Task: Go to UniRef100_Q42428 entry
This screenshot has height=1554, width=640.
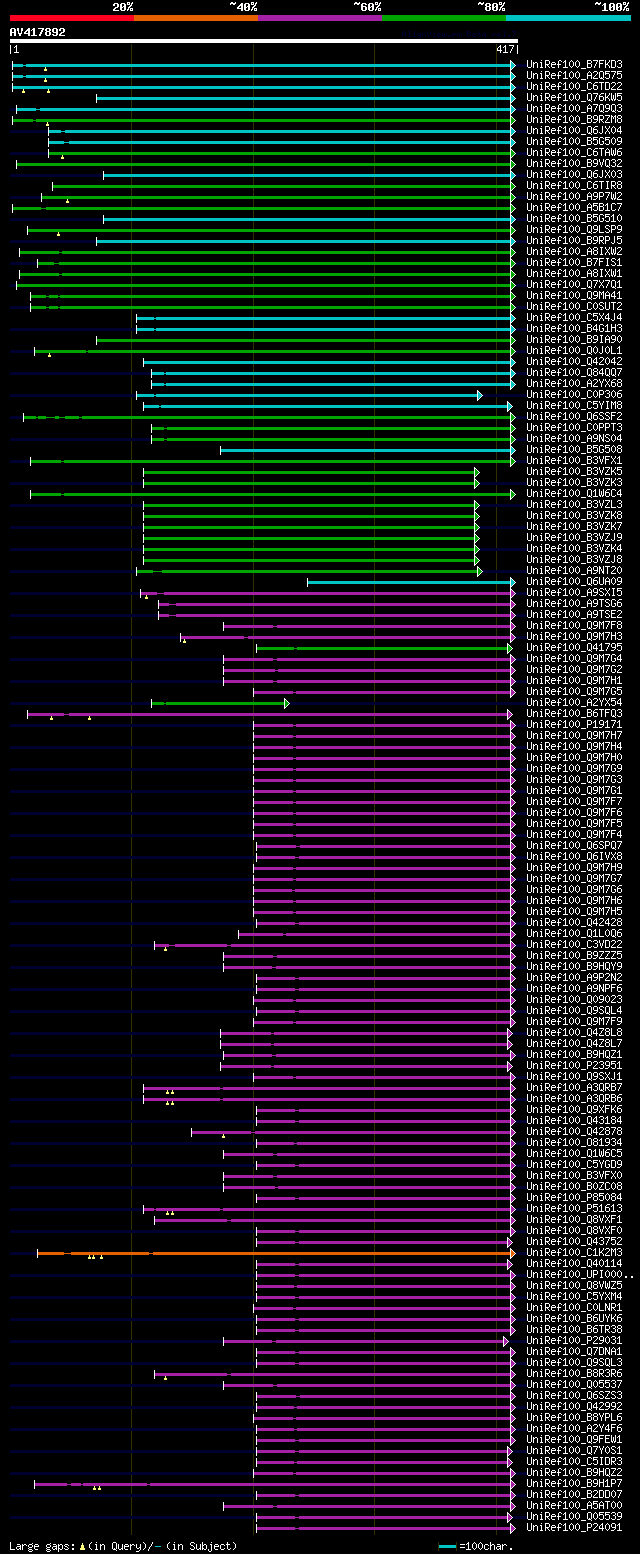Action: 574,922
